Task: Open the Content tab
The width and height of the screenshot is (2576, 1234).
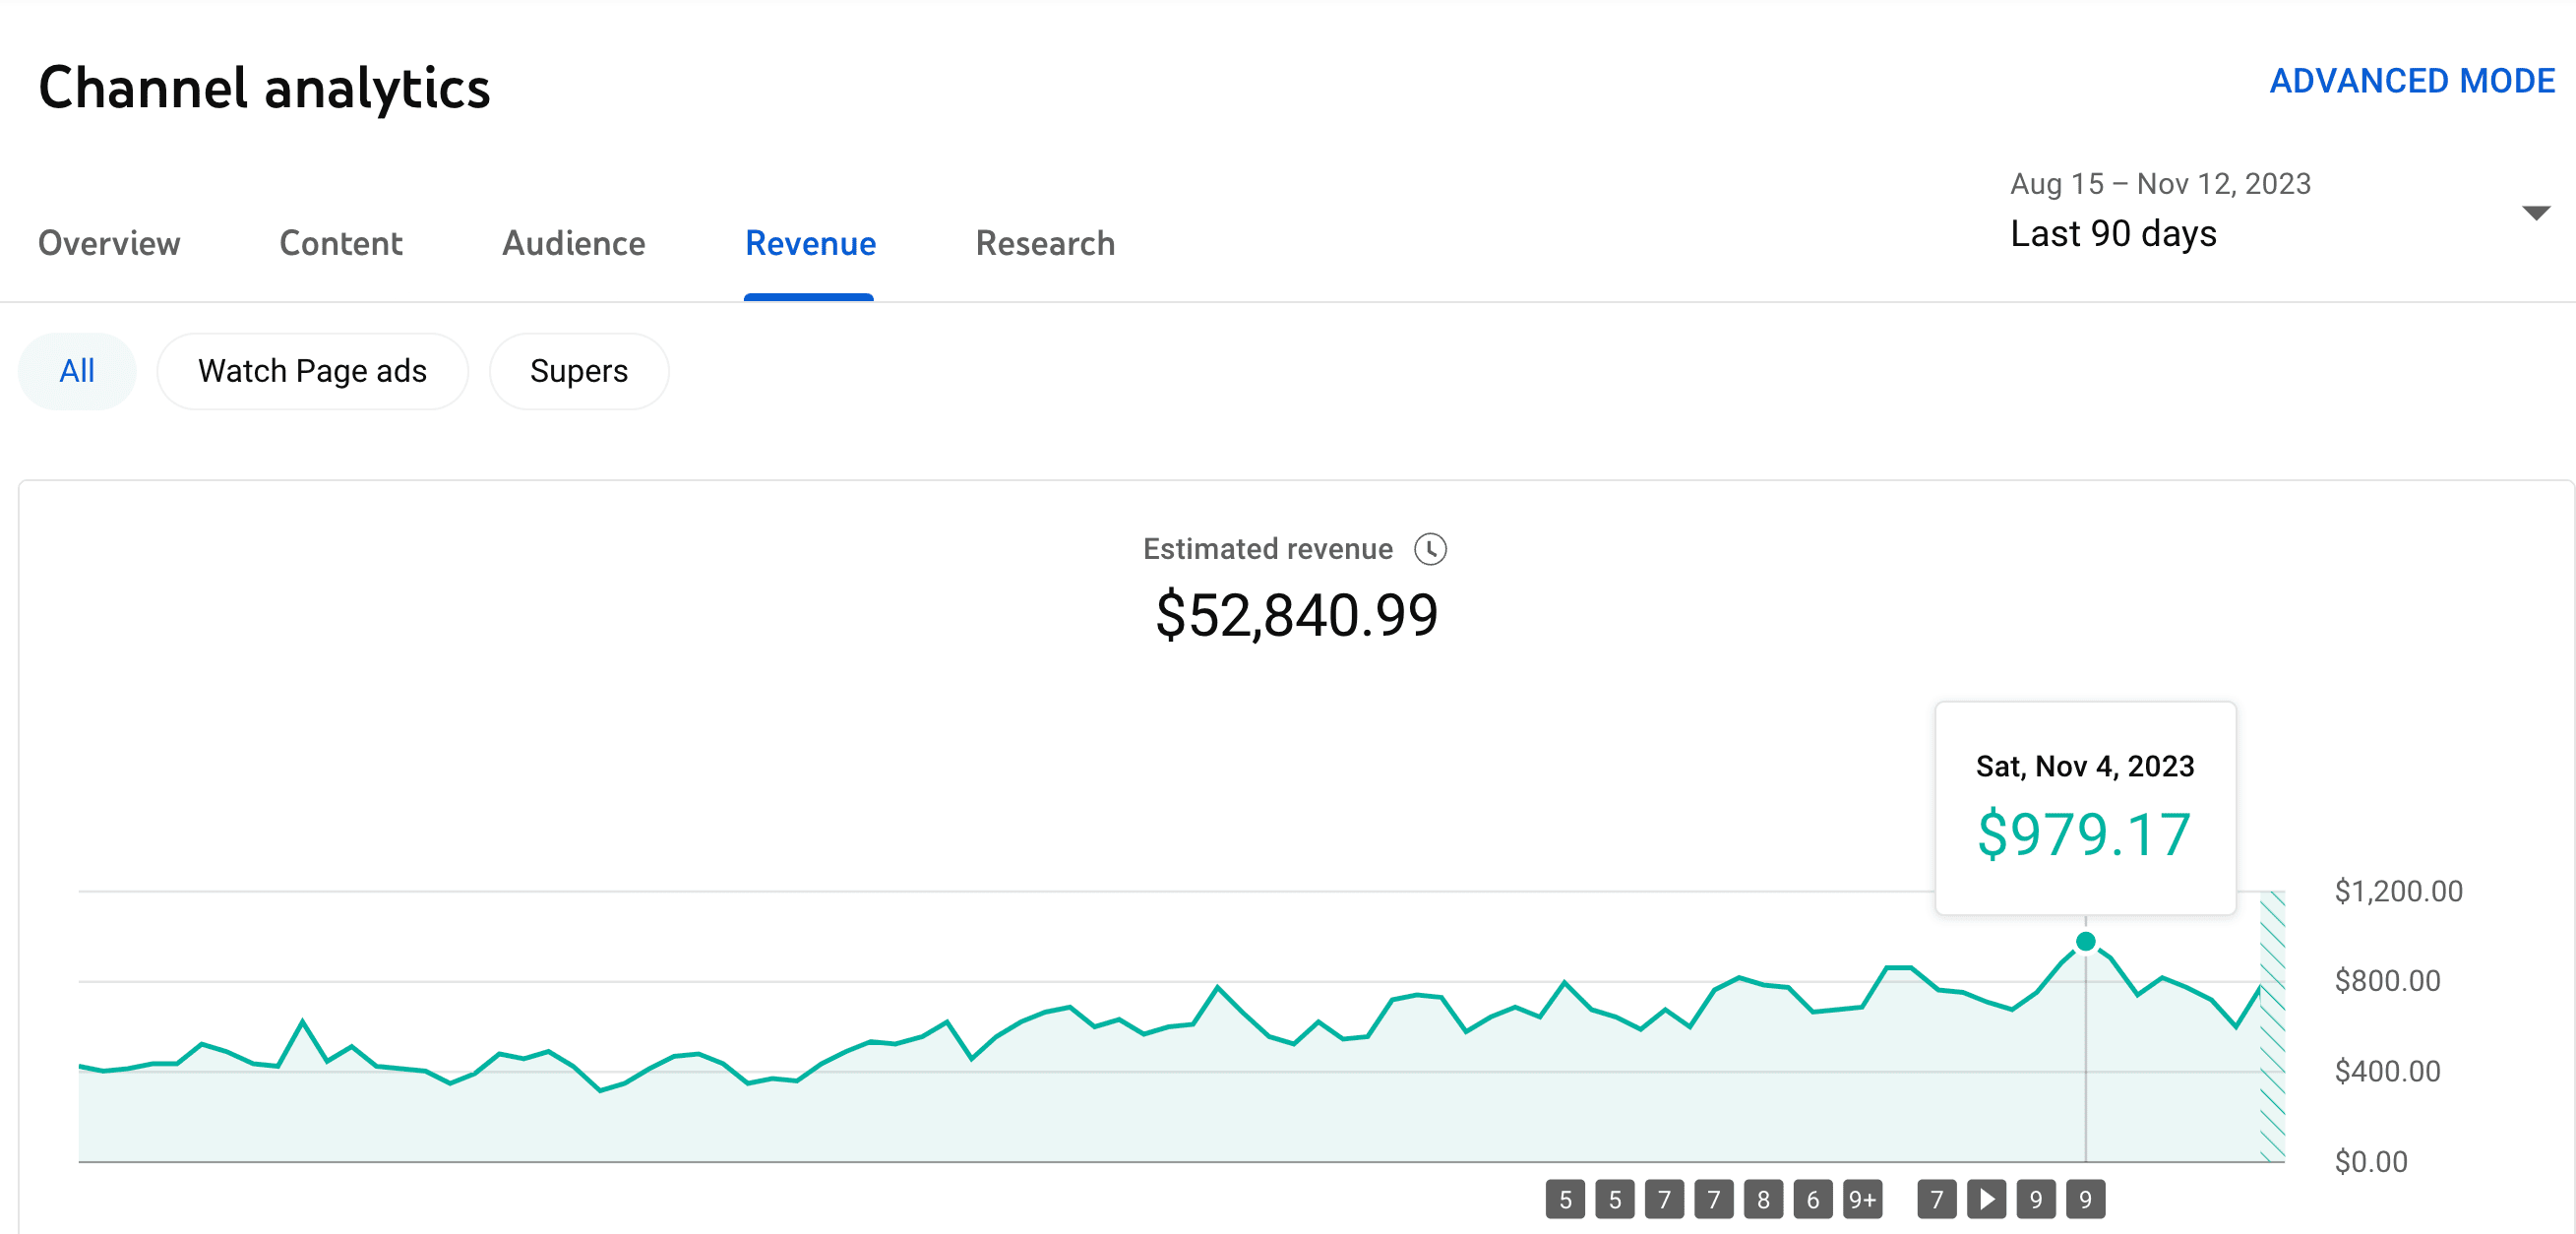Action: [340, 243]
